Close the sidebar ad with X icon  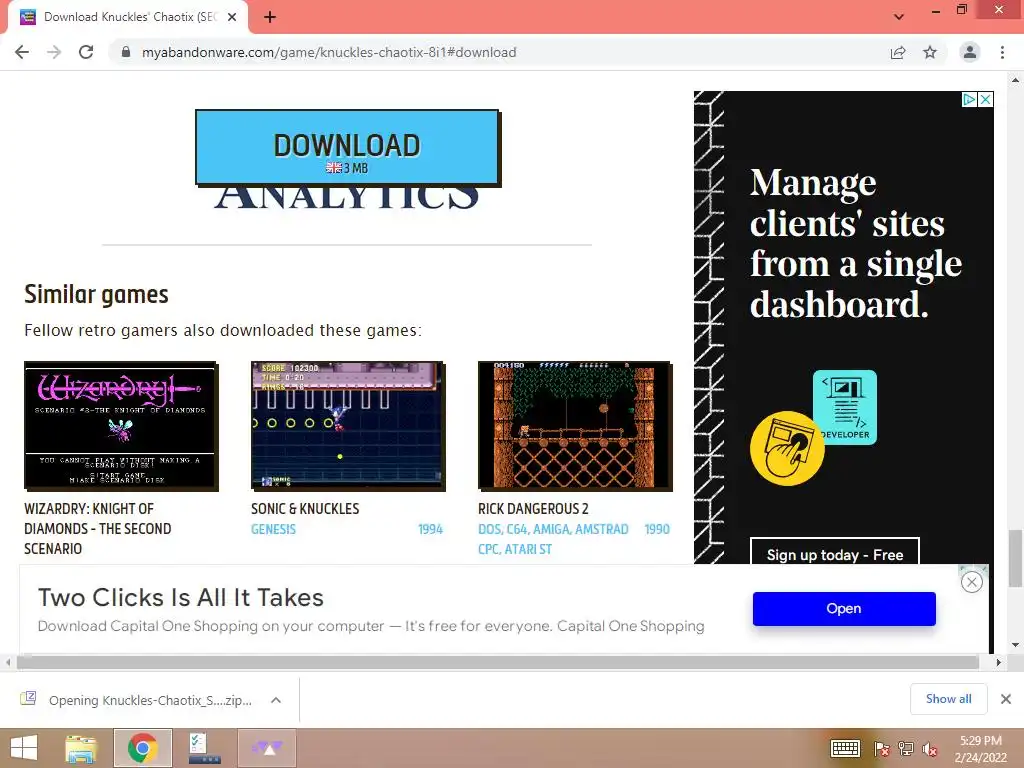(x=985, y=99)
